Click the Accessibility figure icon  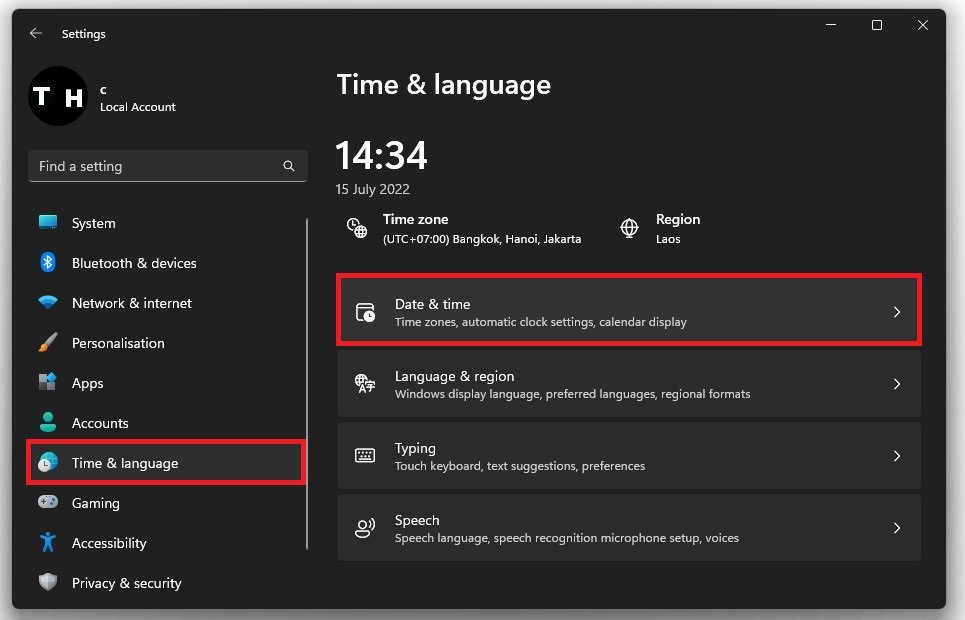(48, 542)
